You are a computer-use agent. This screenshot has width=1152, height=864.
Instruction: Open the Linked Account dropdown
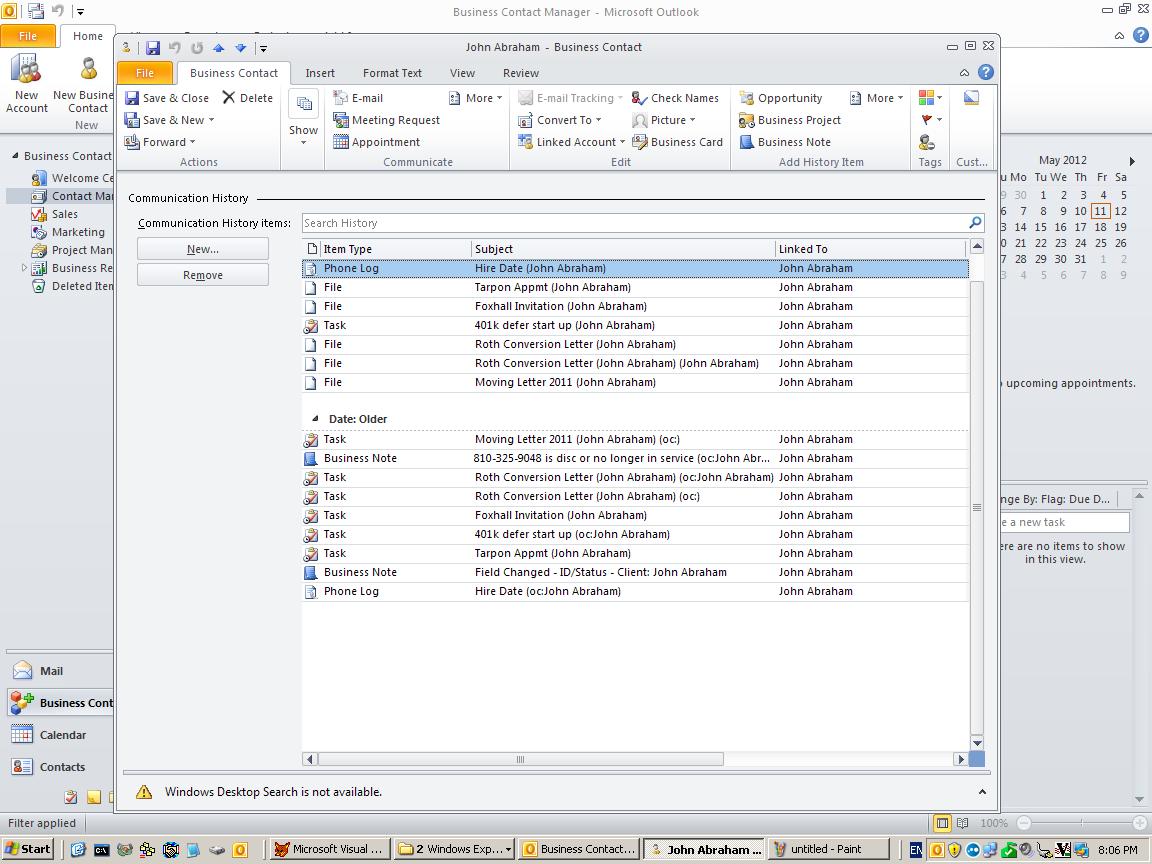(x=622, y=142)
